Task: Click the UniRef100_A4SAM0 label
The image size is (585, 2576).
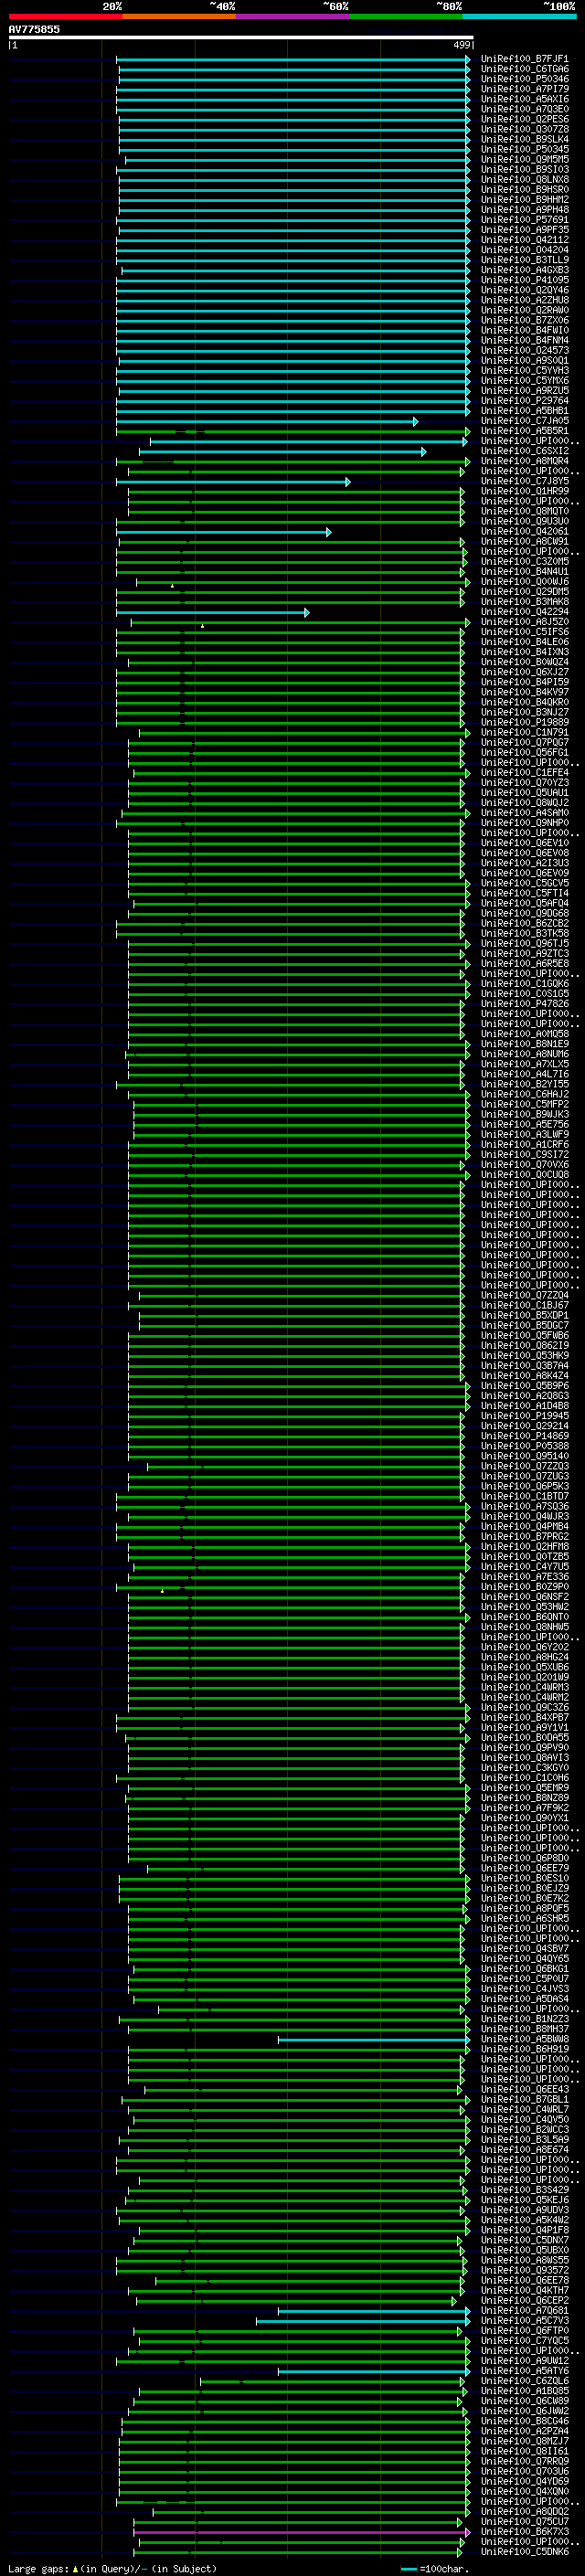Action: [x=524, y=812]
